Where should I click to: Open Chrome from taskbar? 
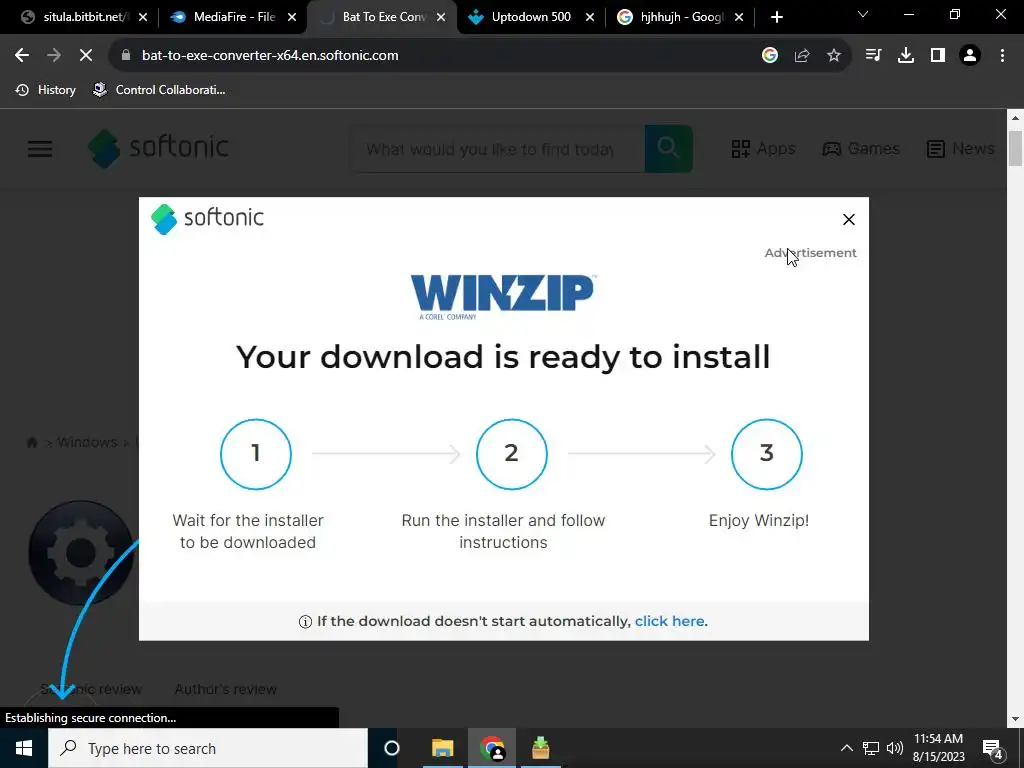click(x=492, y=748)
